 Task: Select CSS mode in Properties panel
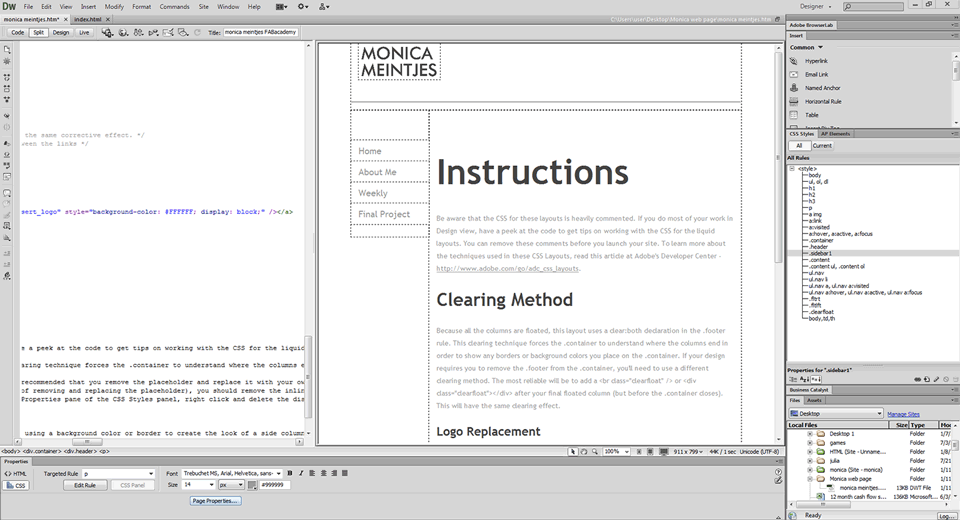pos(16,486)
